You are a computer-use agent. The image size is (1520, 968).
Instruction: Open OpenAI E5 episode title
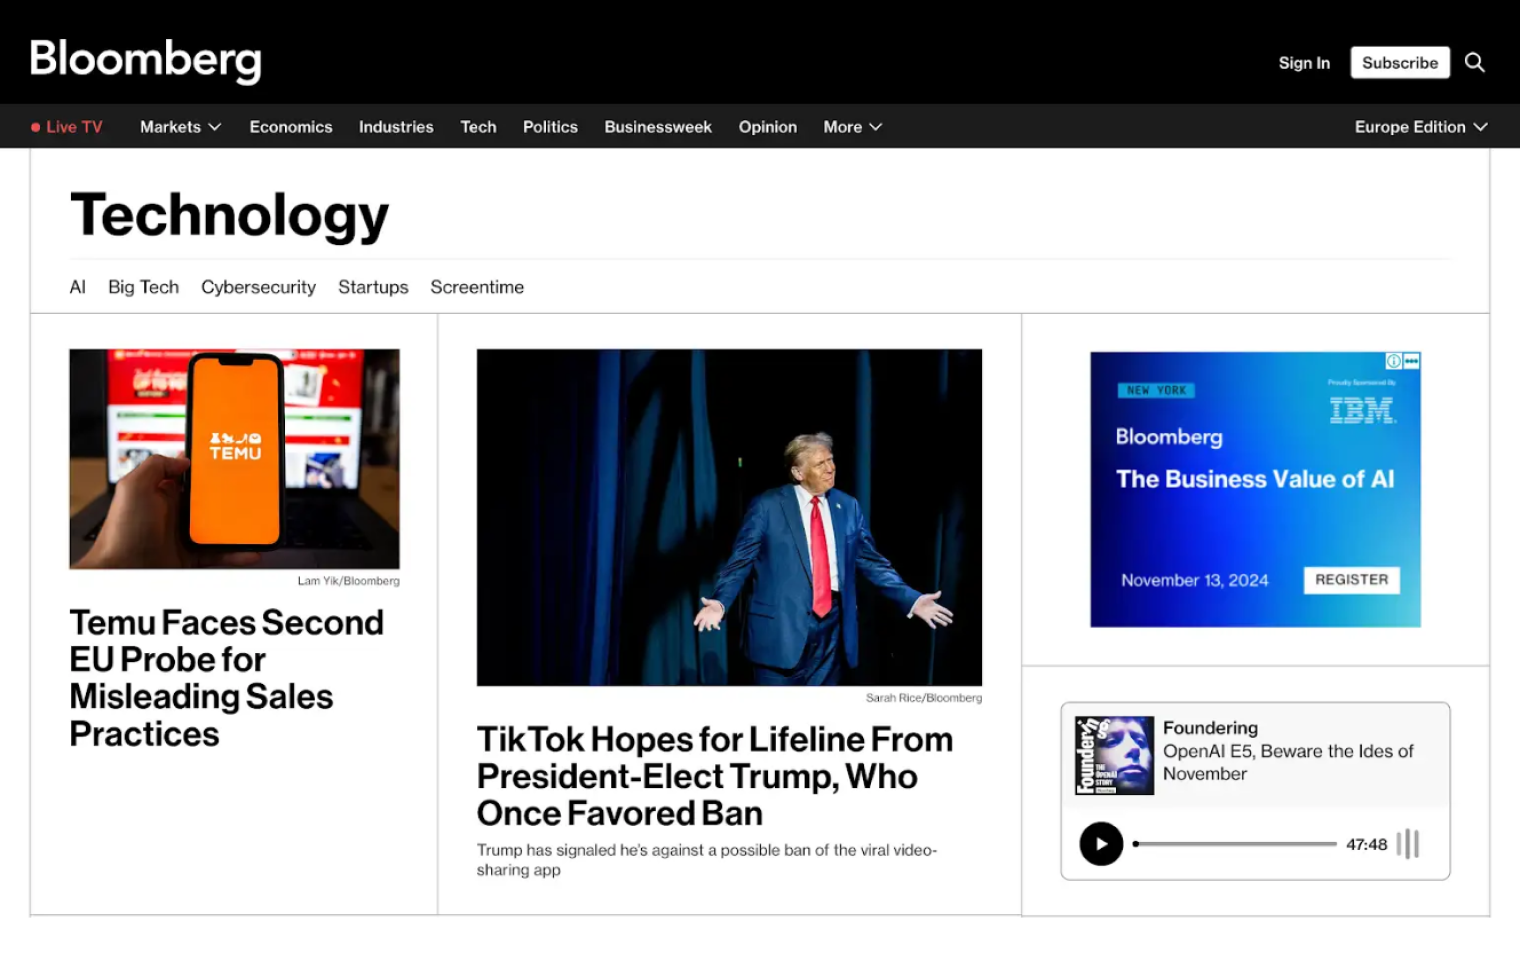point(1288,762)
